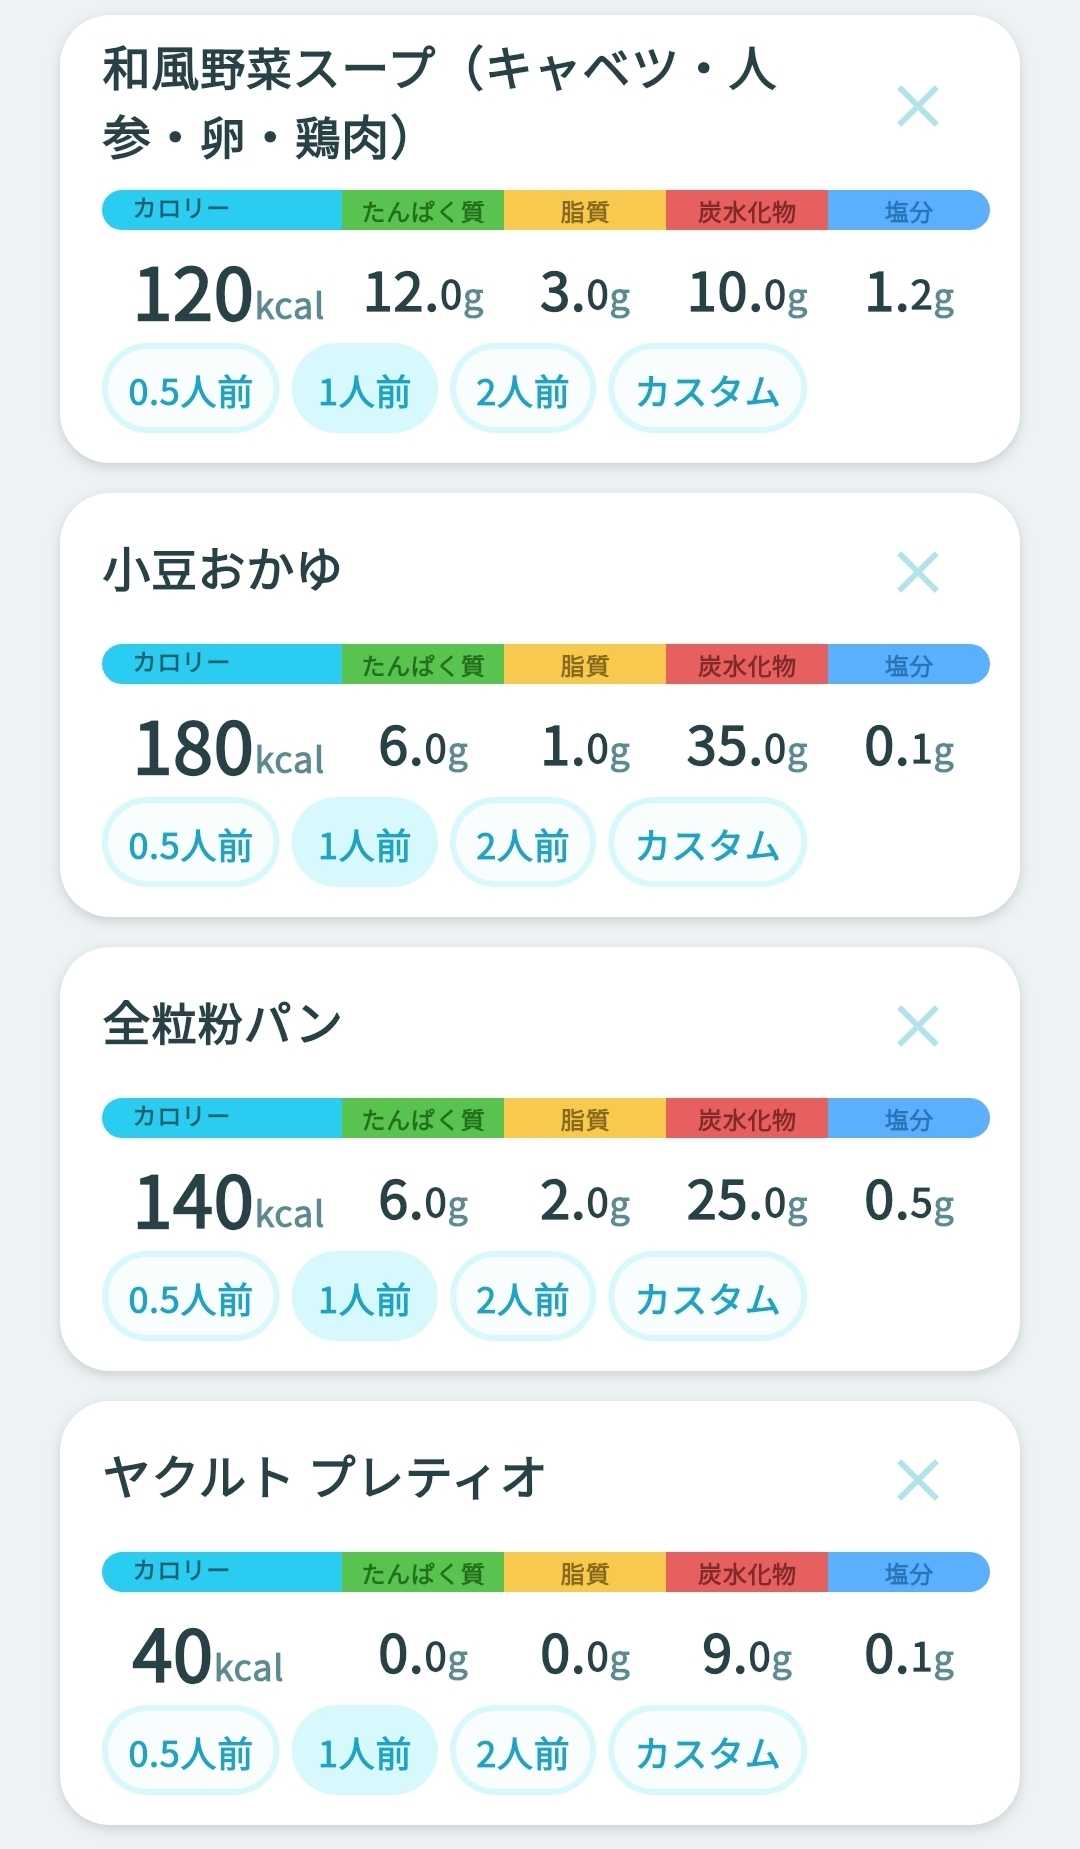Tap the 180kcal value for 小豆おかゆ

click(230, 749)
